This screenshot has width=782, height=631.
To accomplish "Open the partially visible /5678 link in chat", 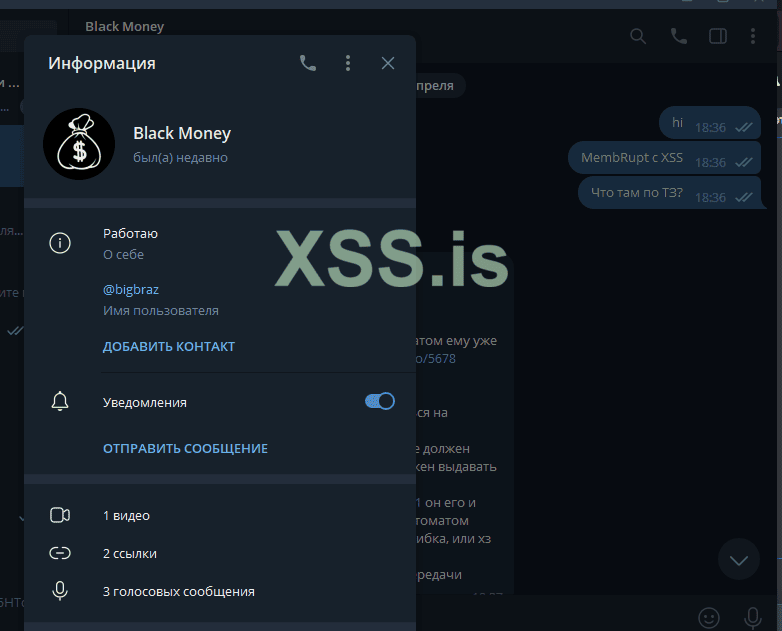I will (436, 359).
